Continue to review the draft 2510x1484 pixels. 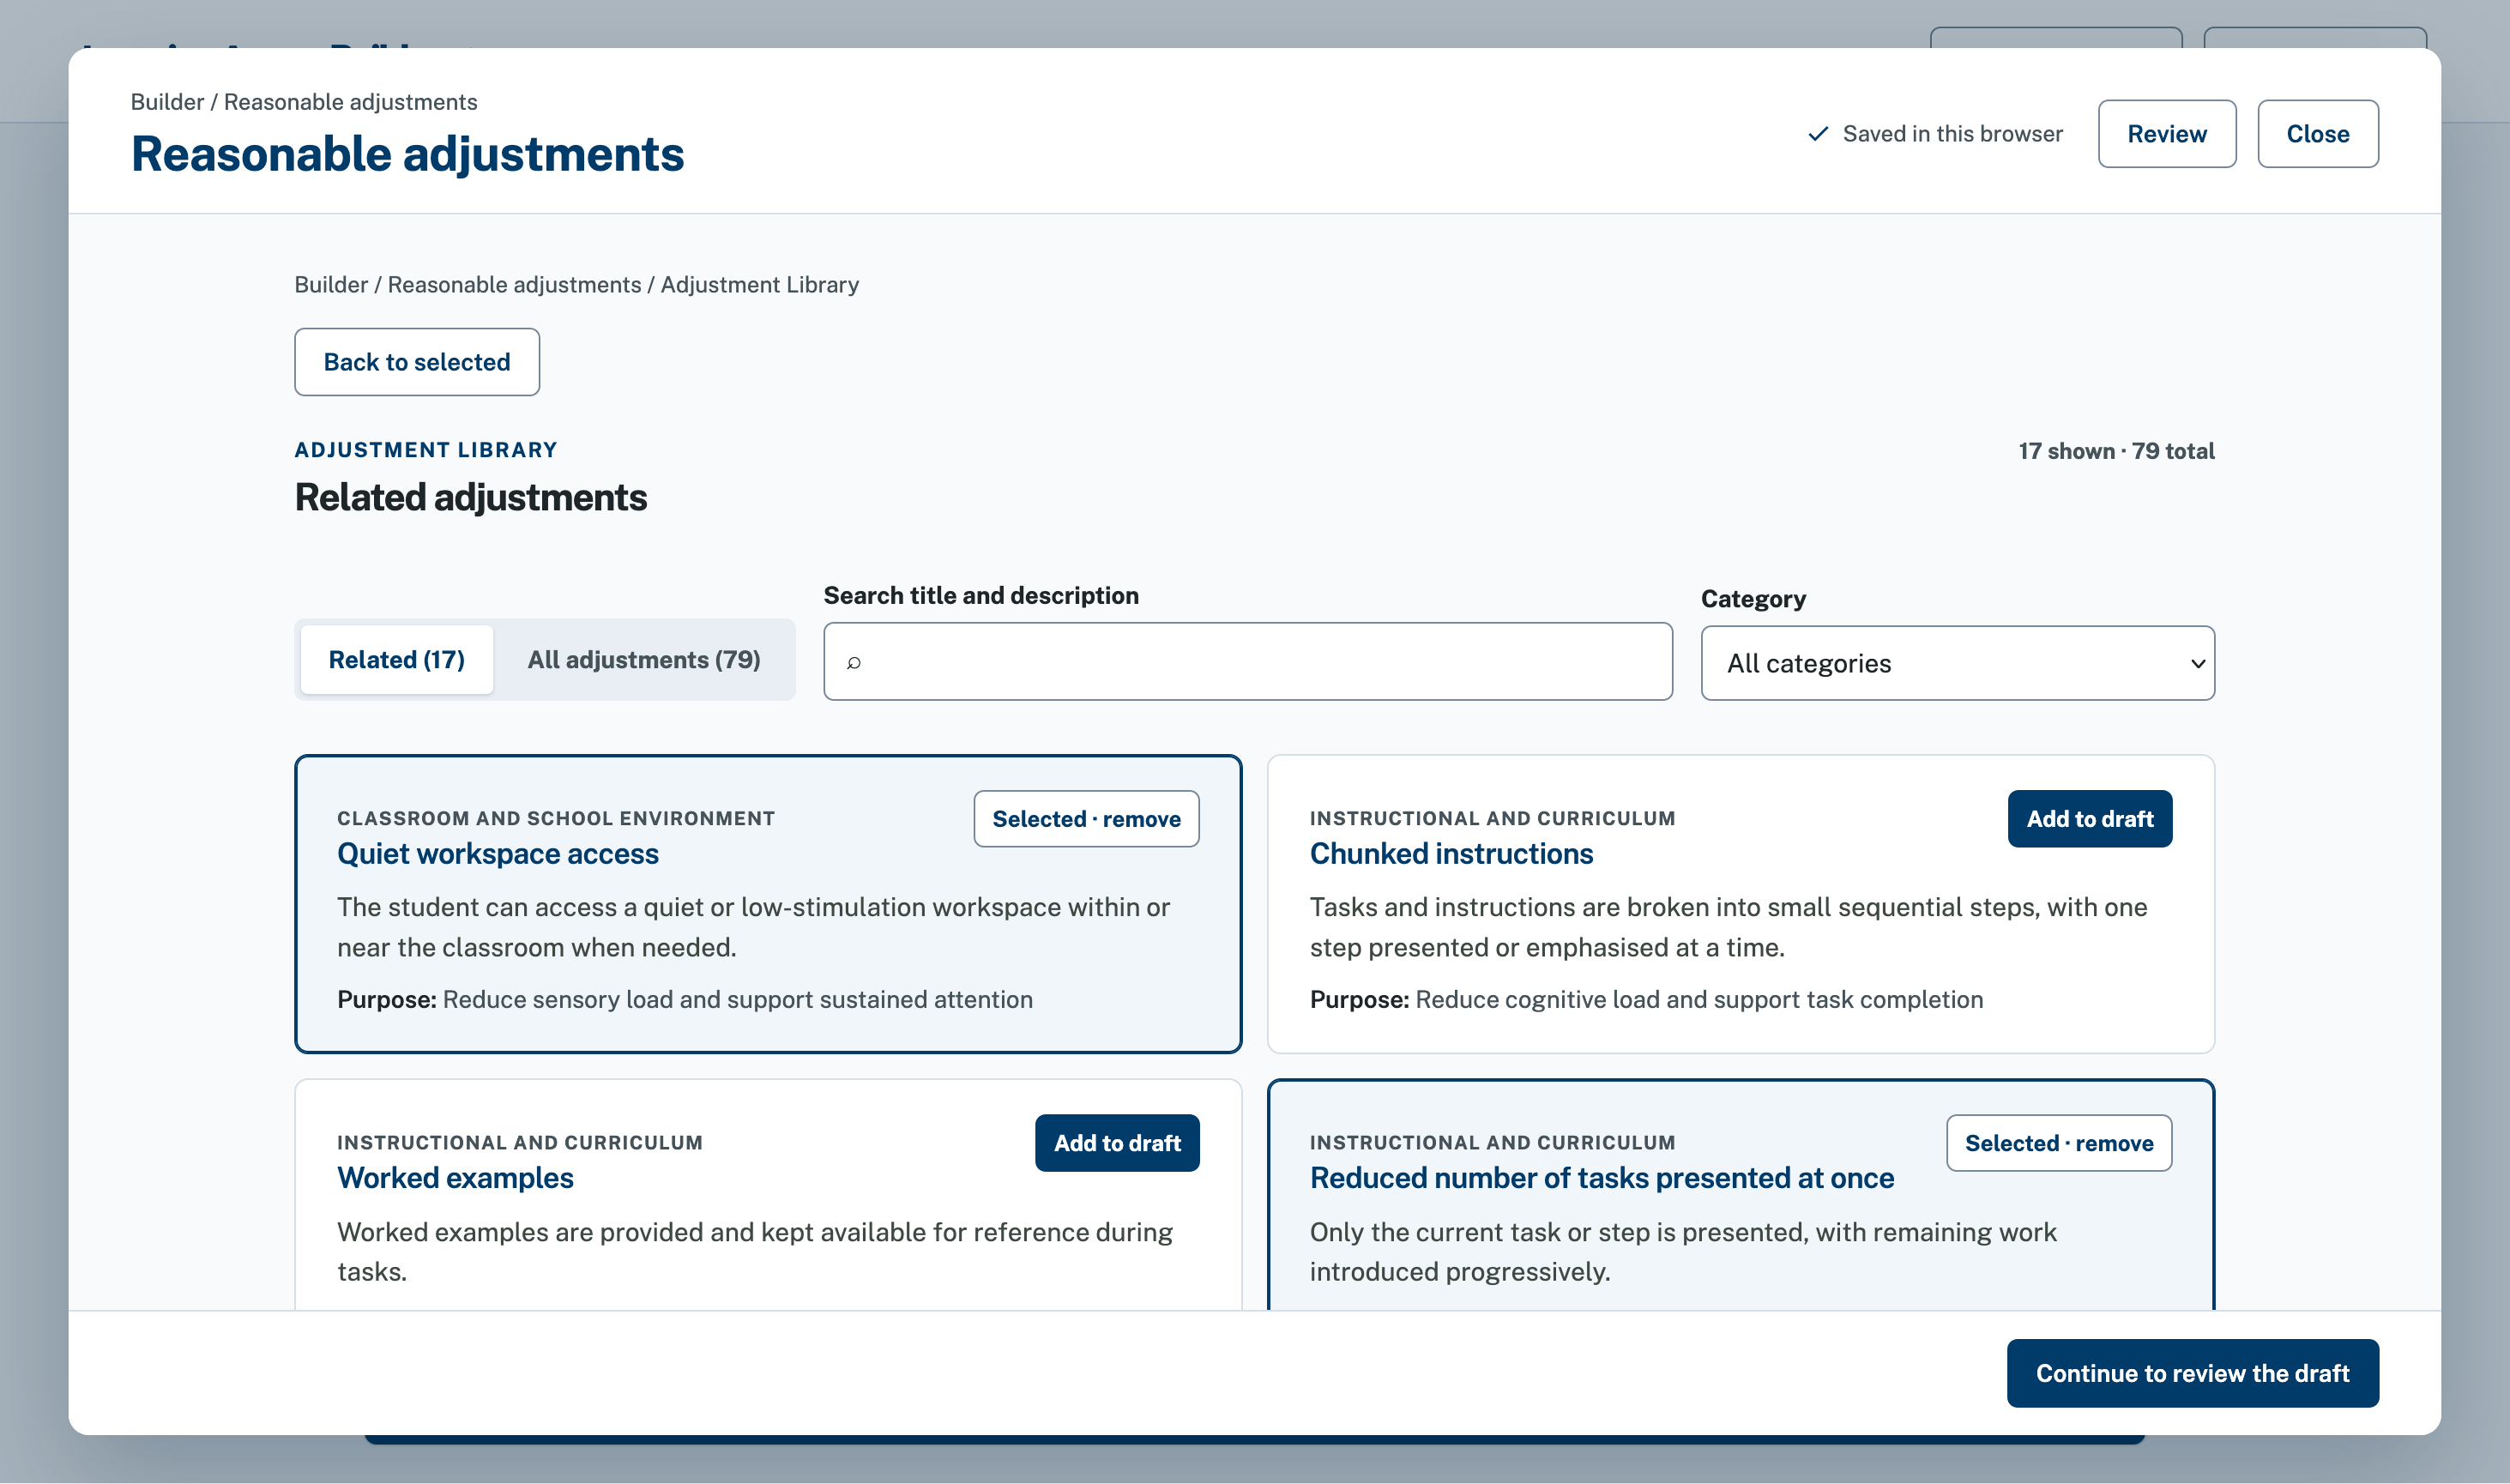[x=2192, y=1373]
